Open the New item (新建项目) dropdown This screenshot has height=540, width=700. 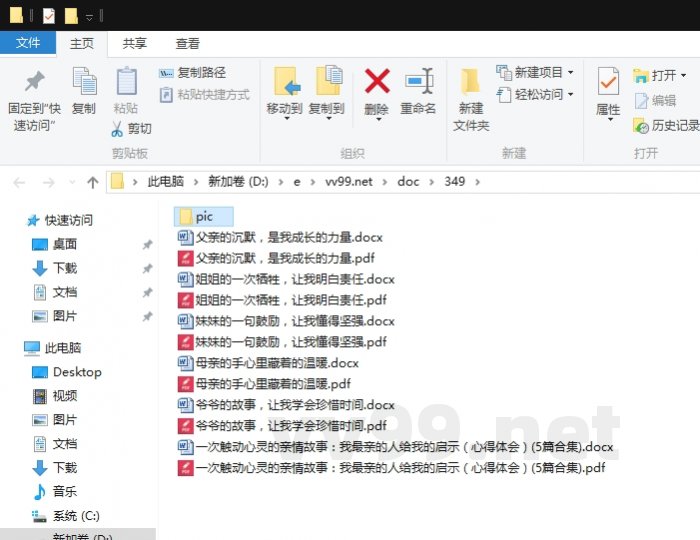[535, 72]
